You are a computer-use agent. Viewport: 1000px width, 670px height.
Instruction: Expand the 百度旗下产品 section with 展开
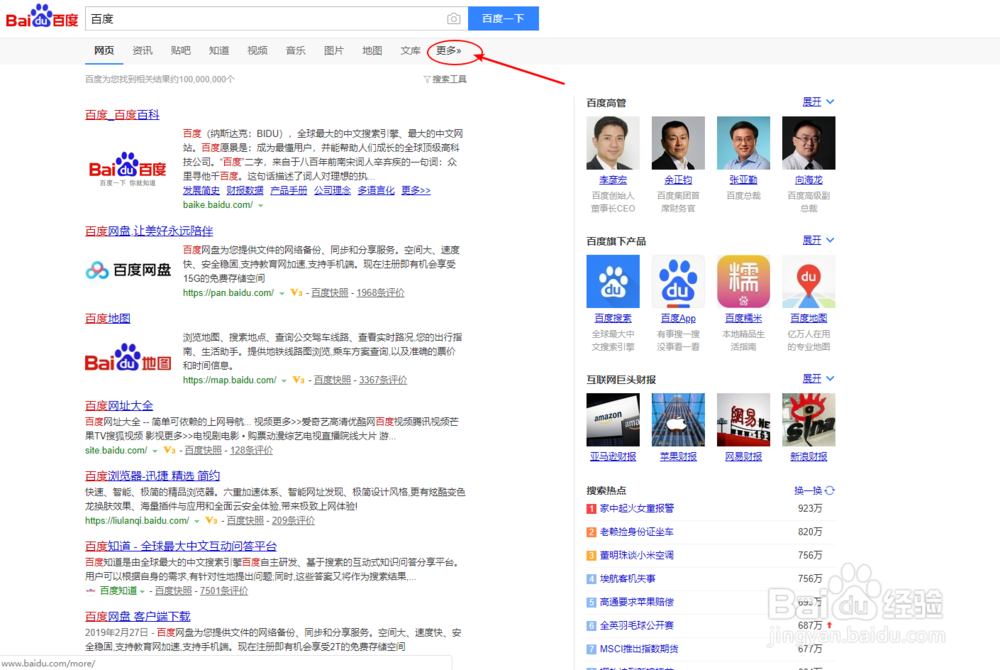[x=818, y=240]
